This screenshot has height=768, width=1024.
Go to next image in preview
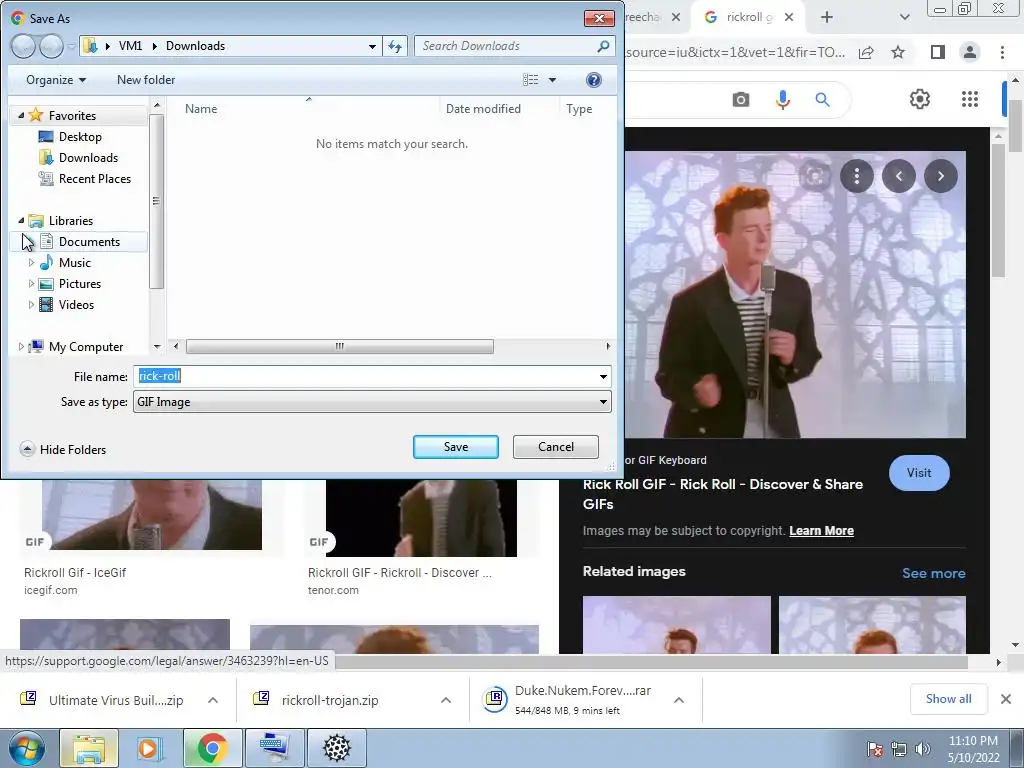(940, 176)
